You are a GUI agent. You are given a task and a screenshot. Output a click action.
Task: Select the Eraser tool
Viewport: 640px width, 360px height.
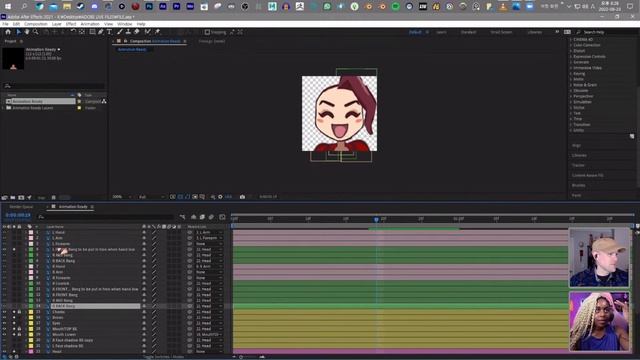pos(137,32)
